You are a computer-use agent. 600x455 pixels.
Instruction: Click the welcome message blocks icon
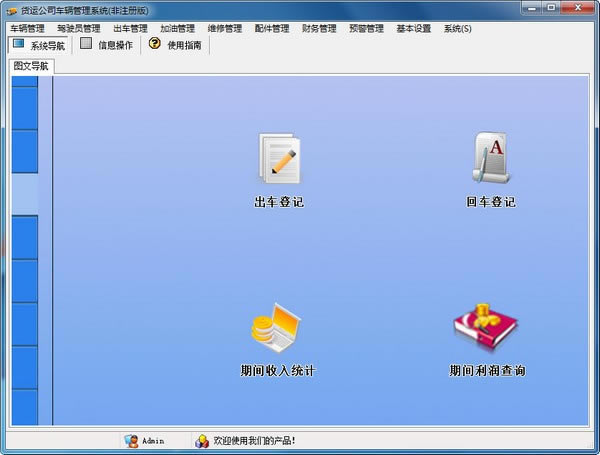click(x=202, y=441)
